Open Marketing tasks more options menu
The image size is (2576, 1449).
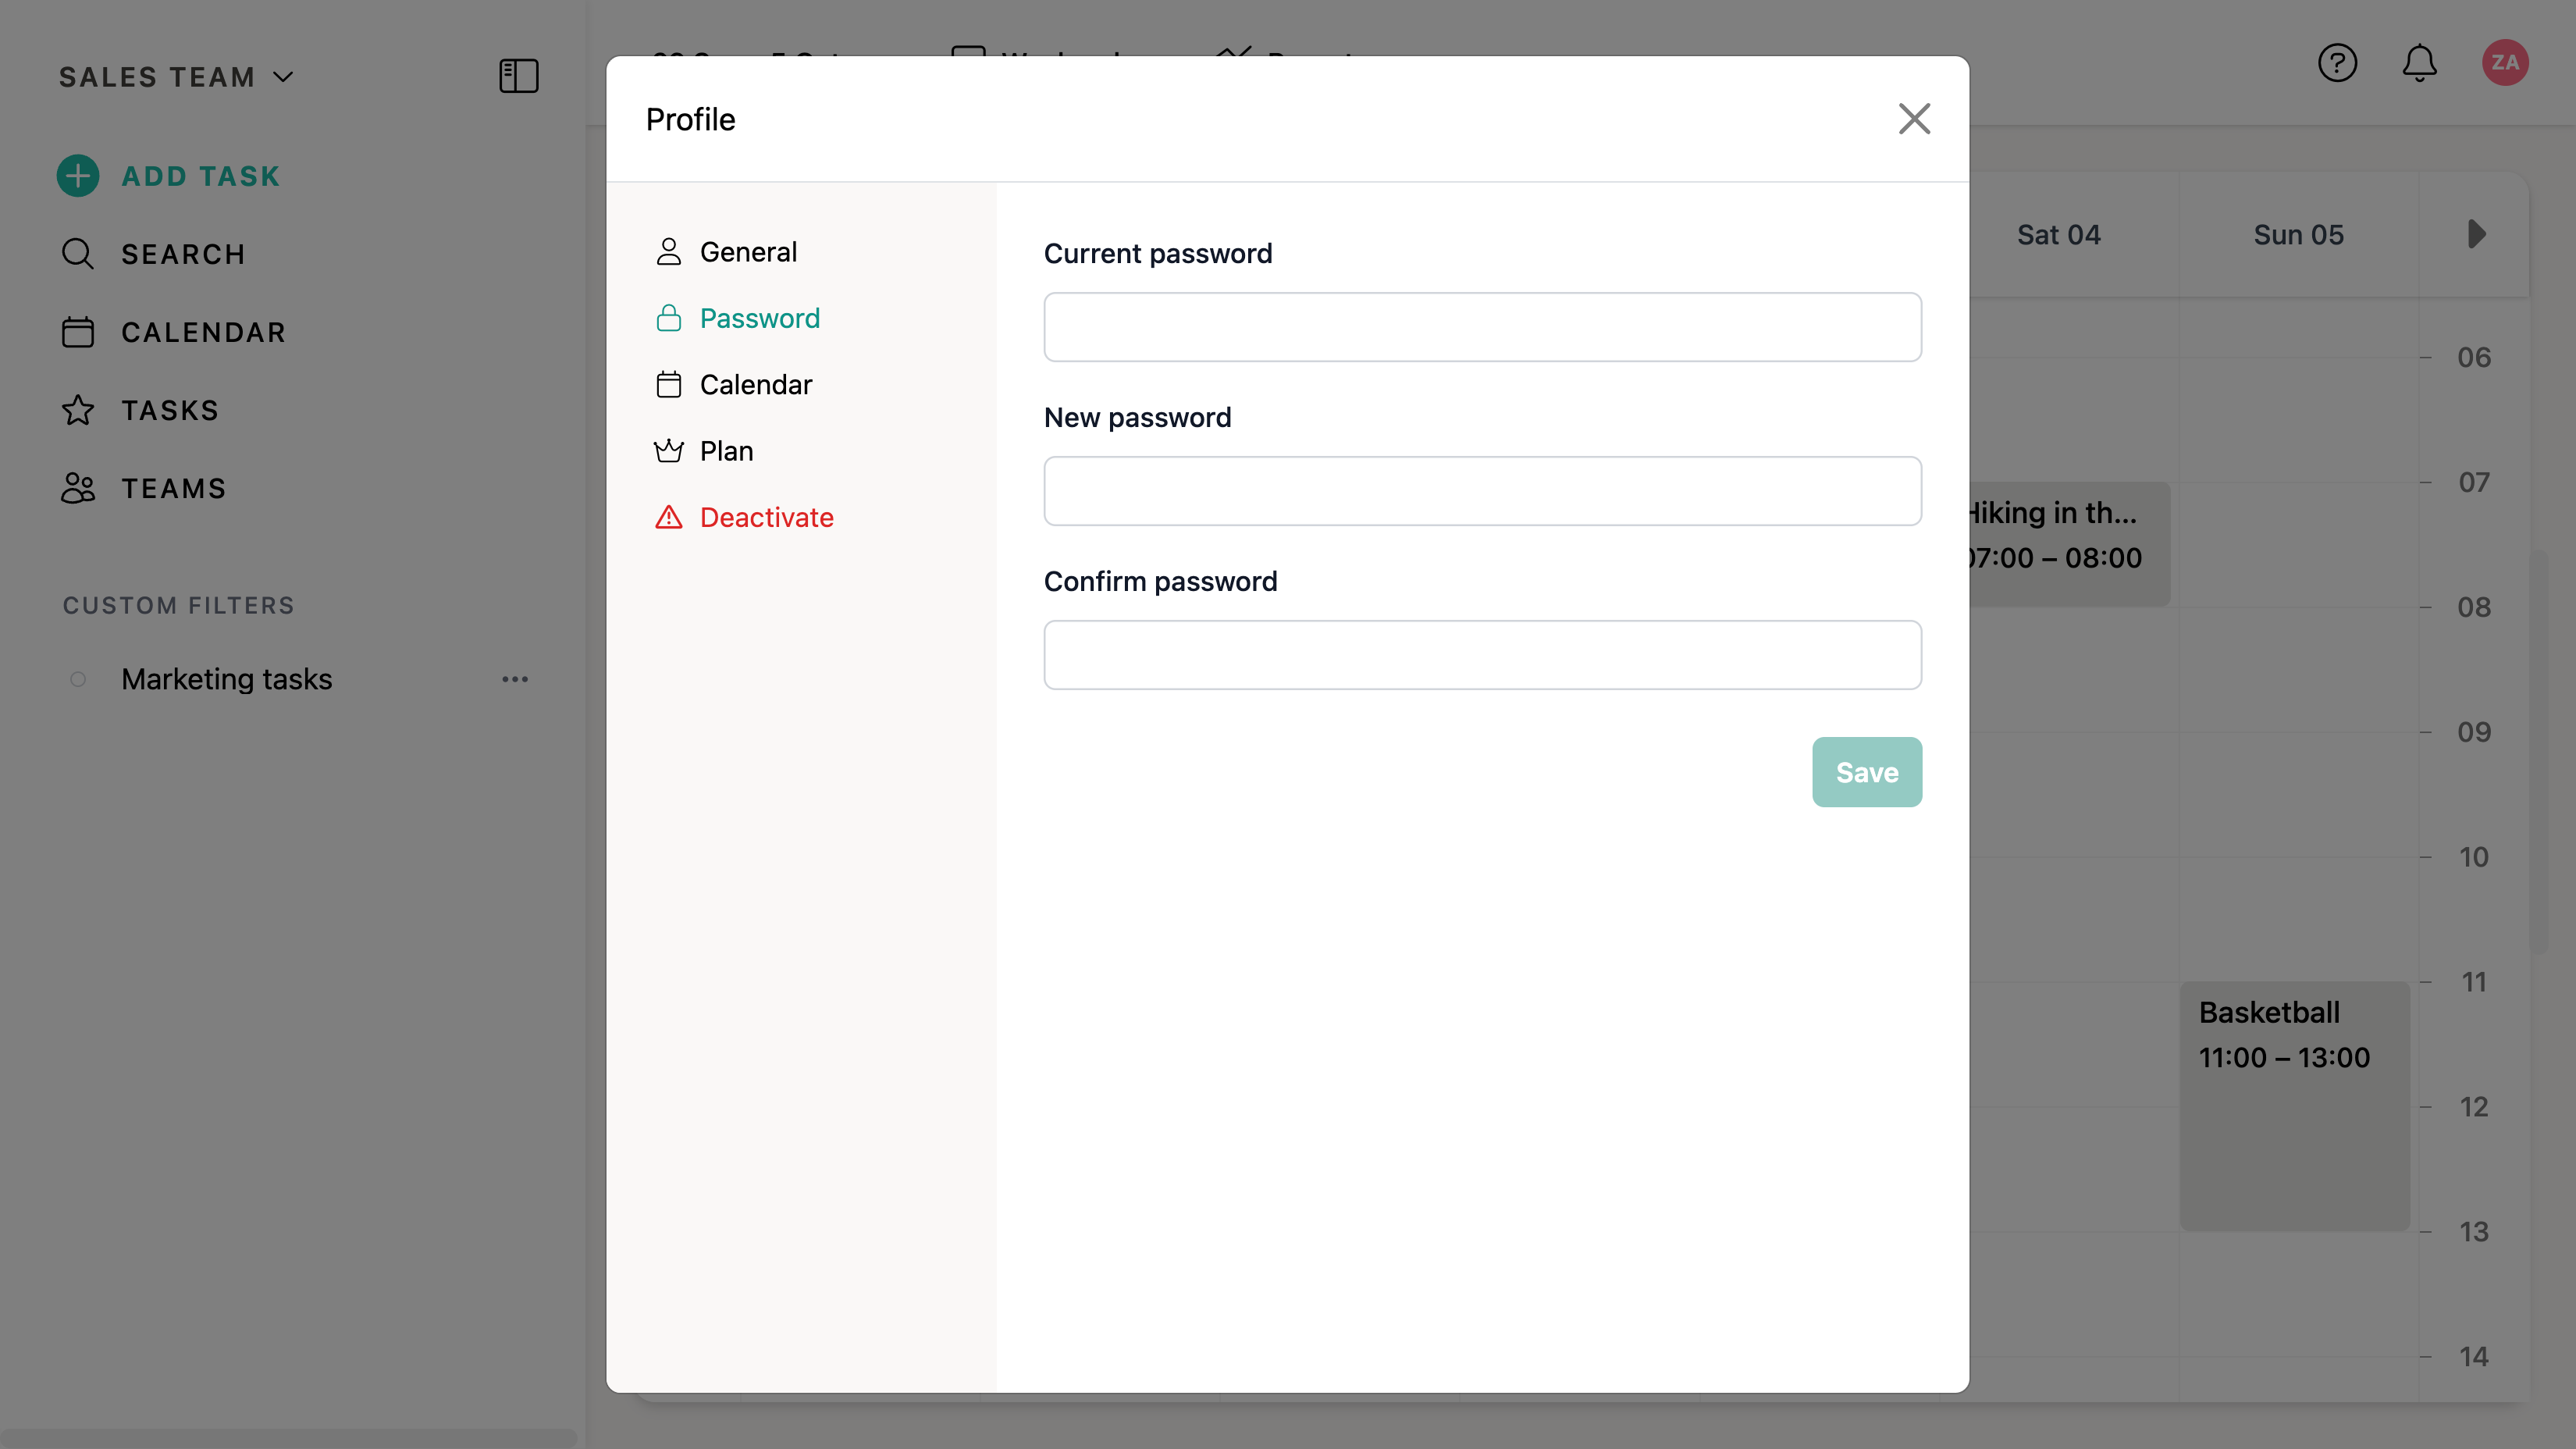(515, 680)
